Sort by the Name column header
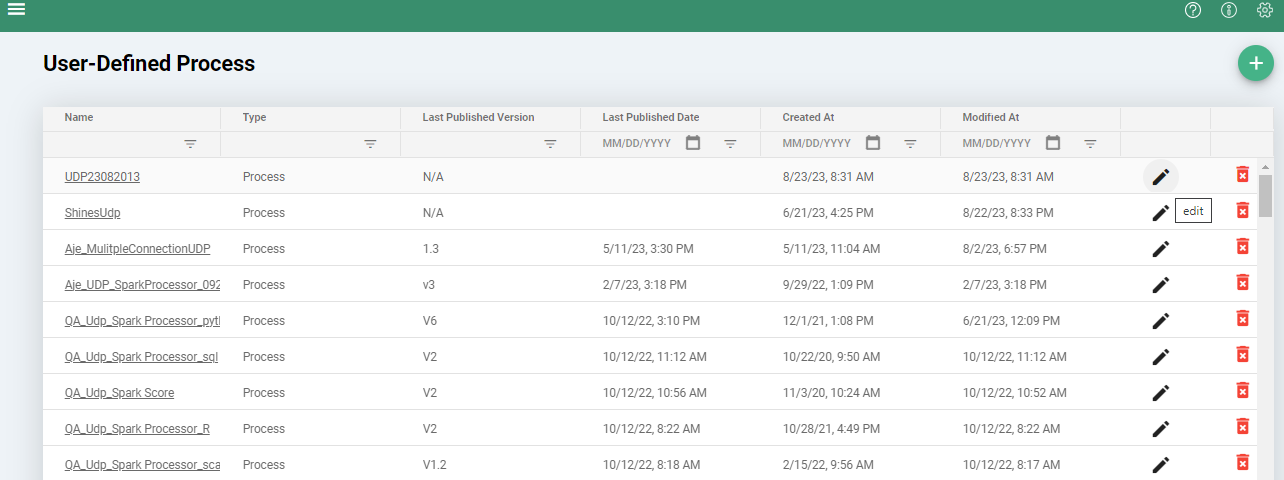Viewport: 1284px width, 480px height. tap(79, 117)
